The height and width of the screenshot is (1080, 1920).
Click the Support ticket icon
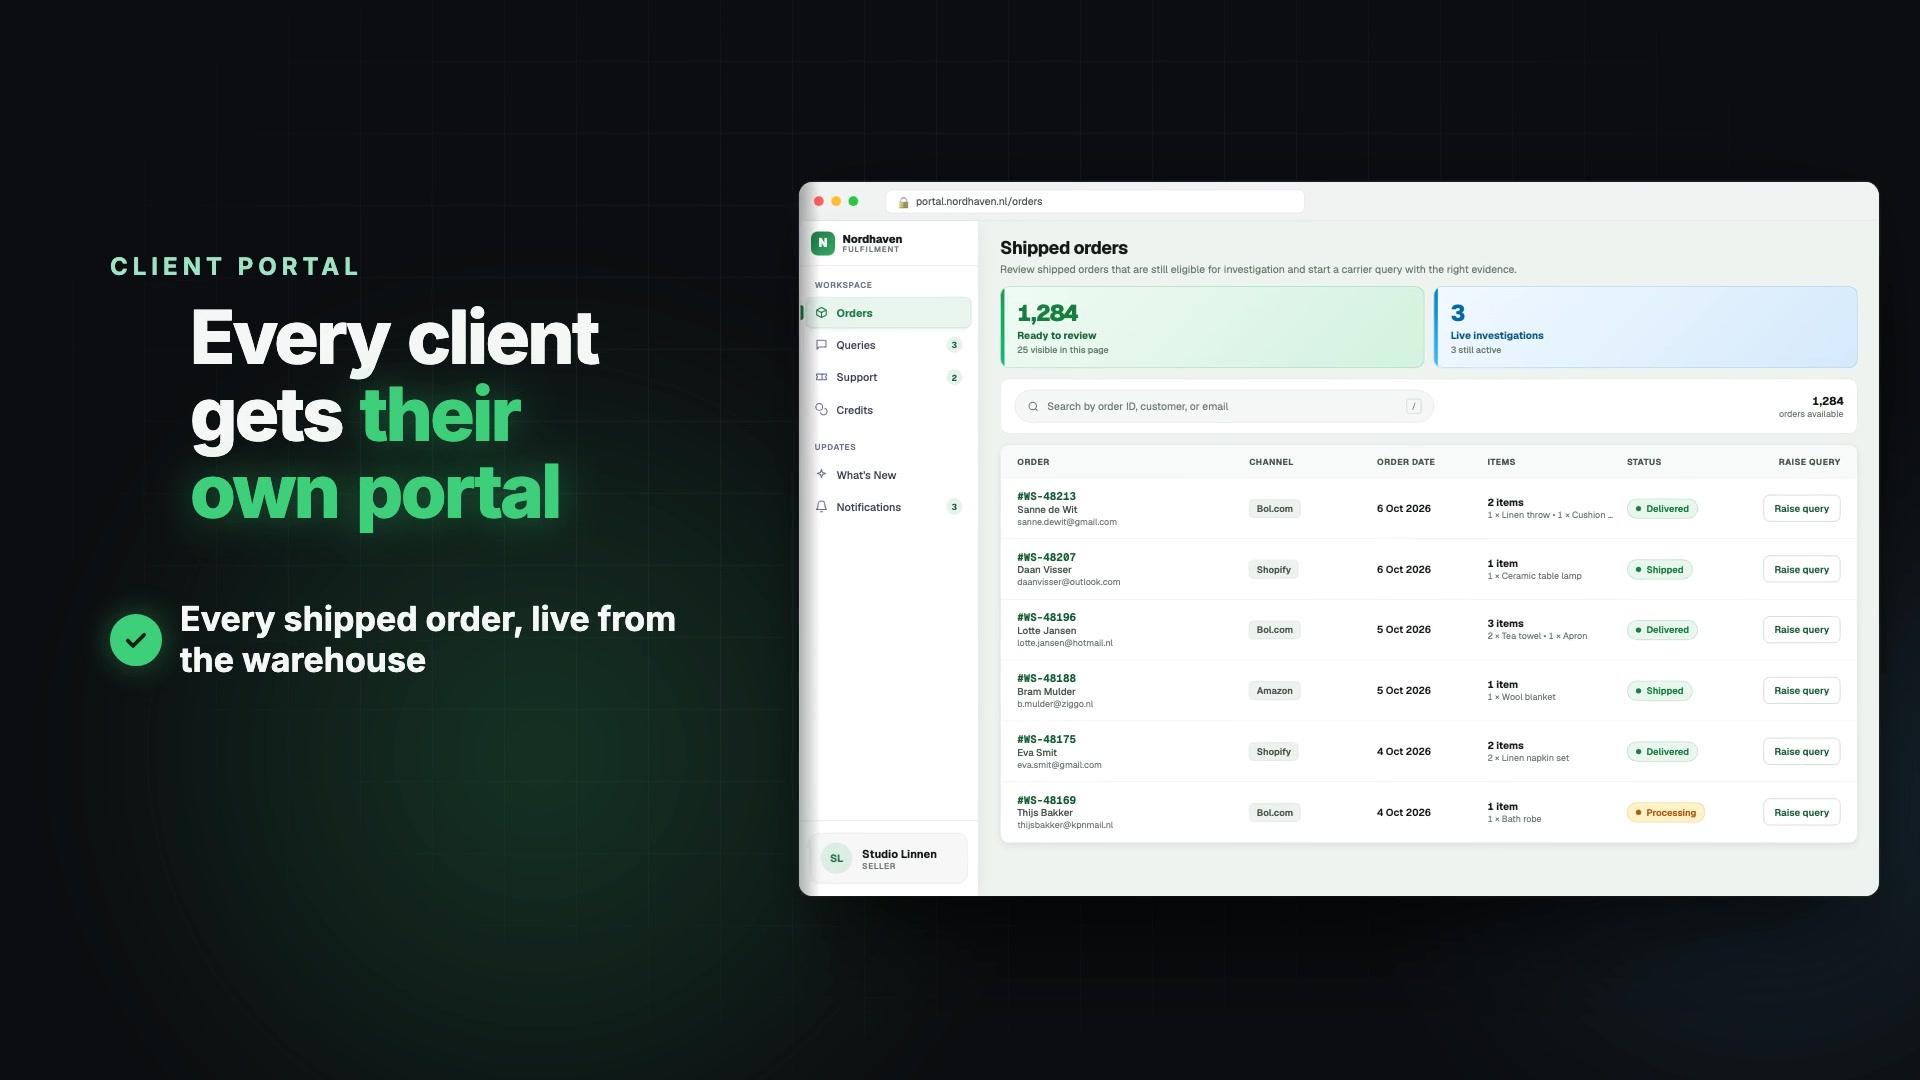pyautogui.click(x=821, y=377)
